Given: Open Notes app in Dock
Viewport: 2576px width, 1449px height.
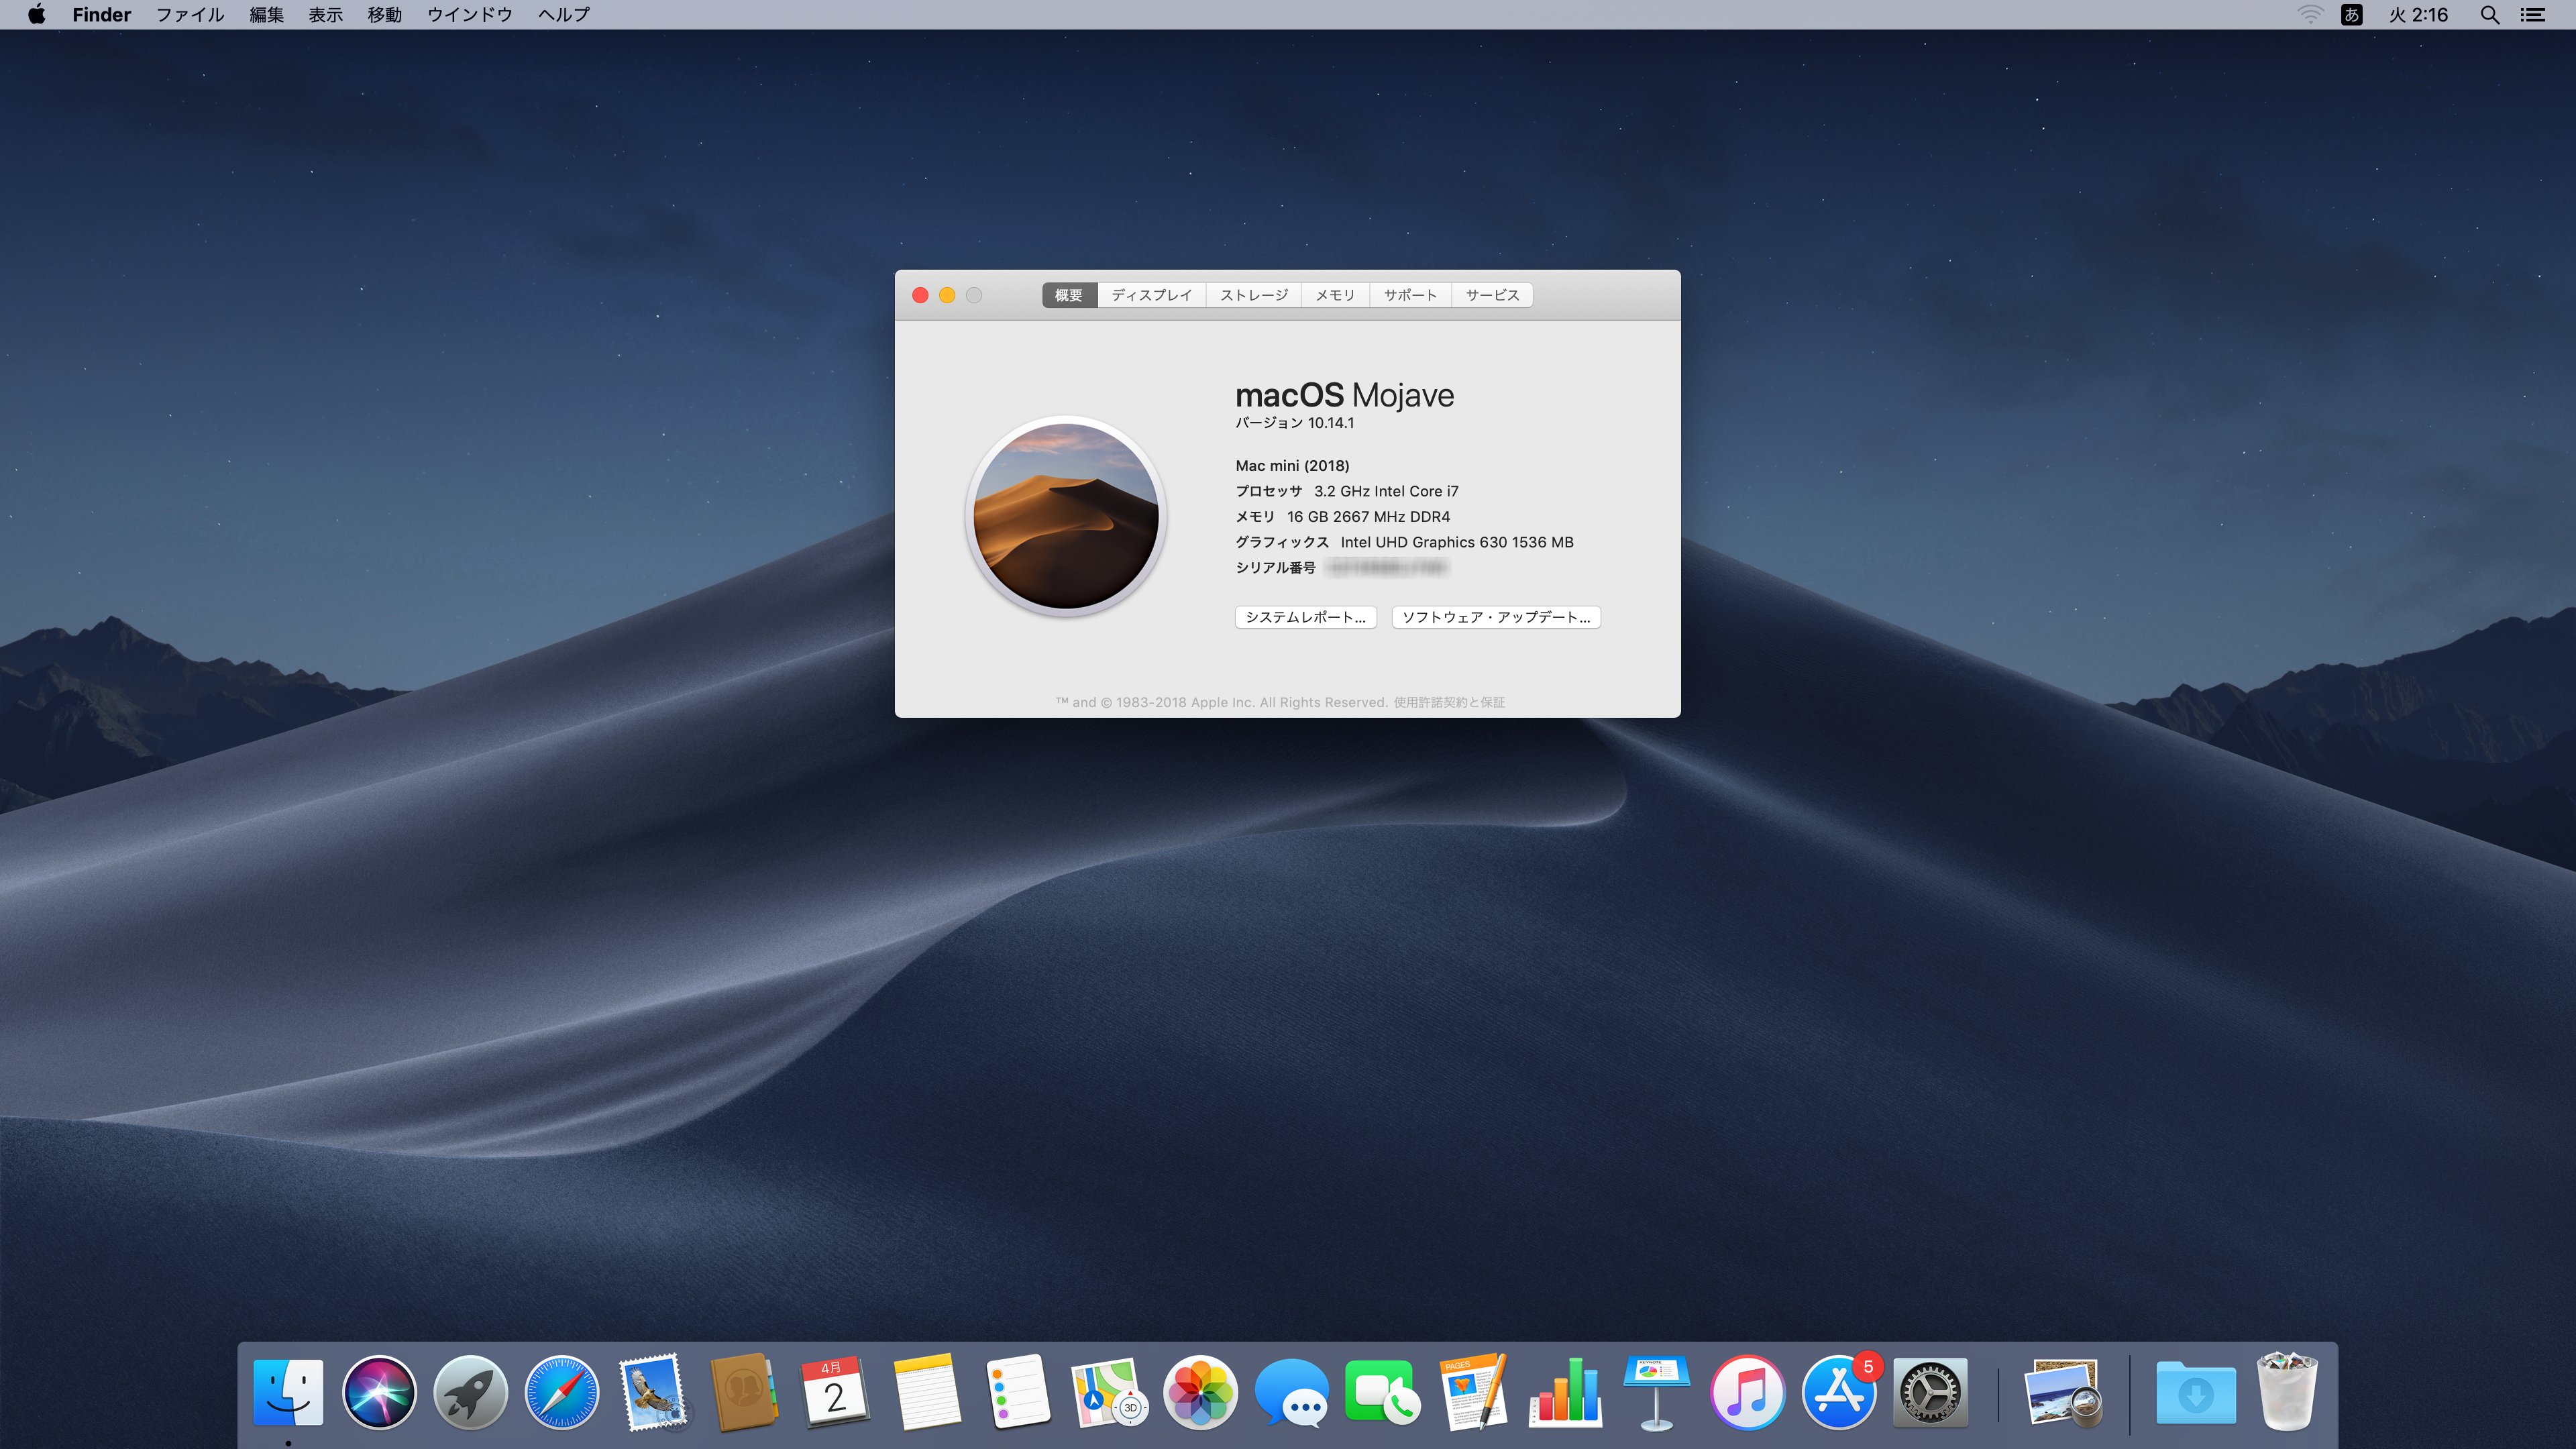Looking at the screenshot, I should [927, 1392].
